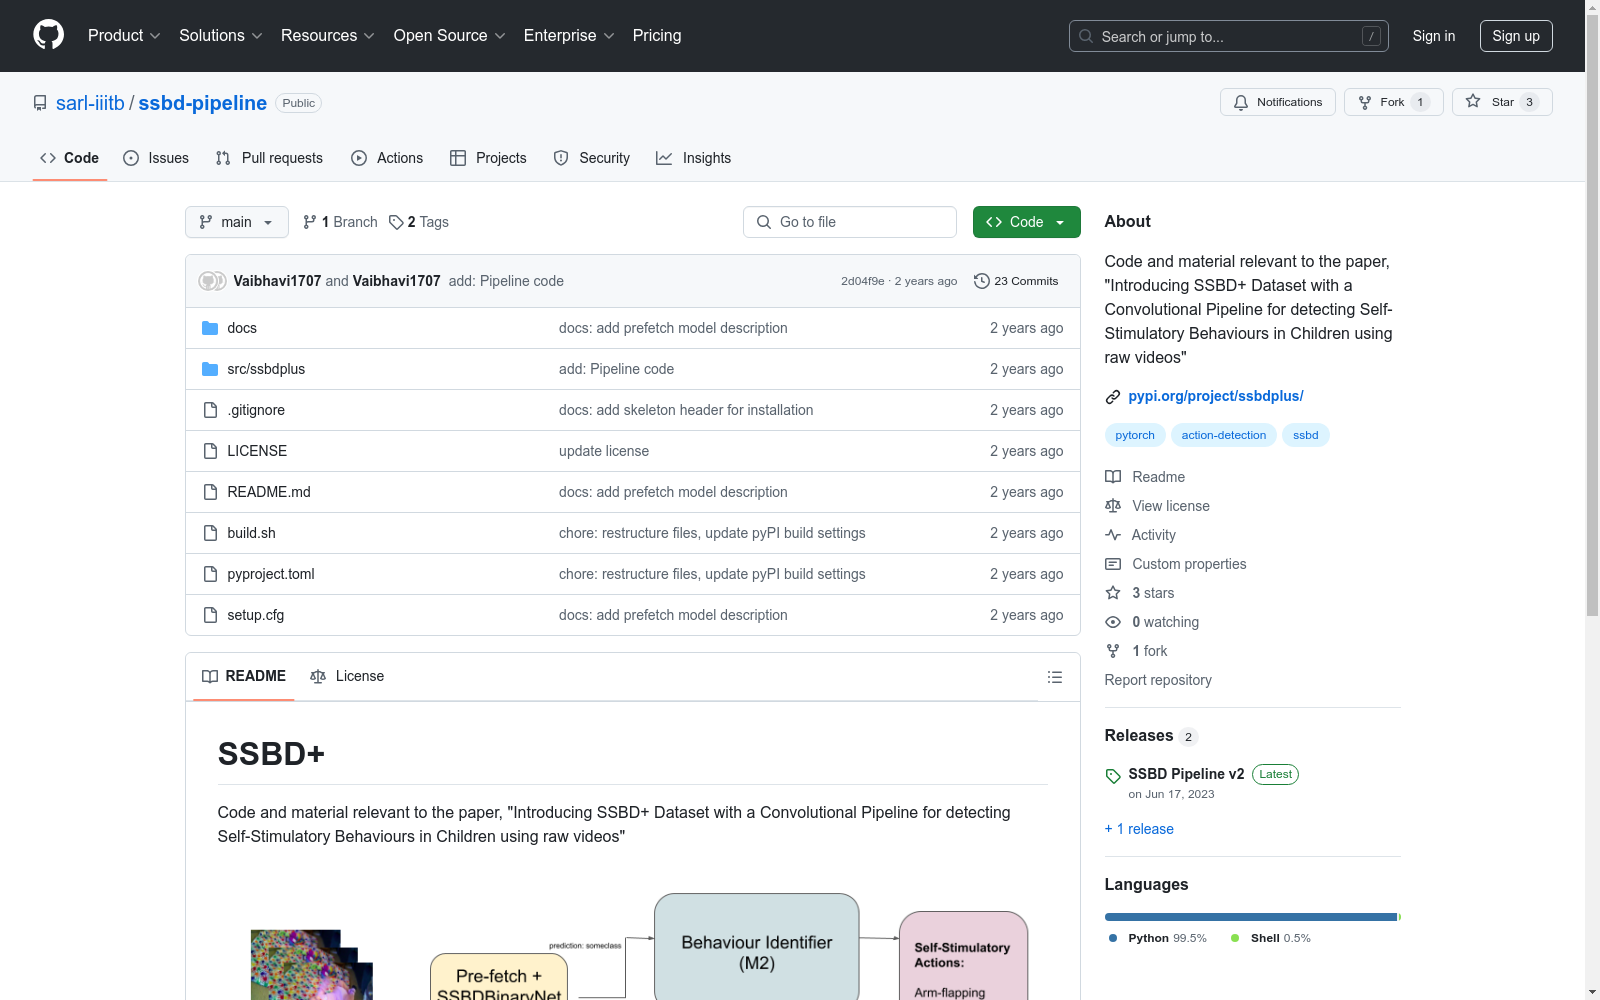Click the commit history clock icon

(x=982, y=281)
